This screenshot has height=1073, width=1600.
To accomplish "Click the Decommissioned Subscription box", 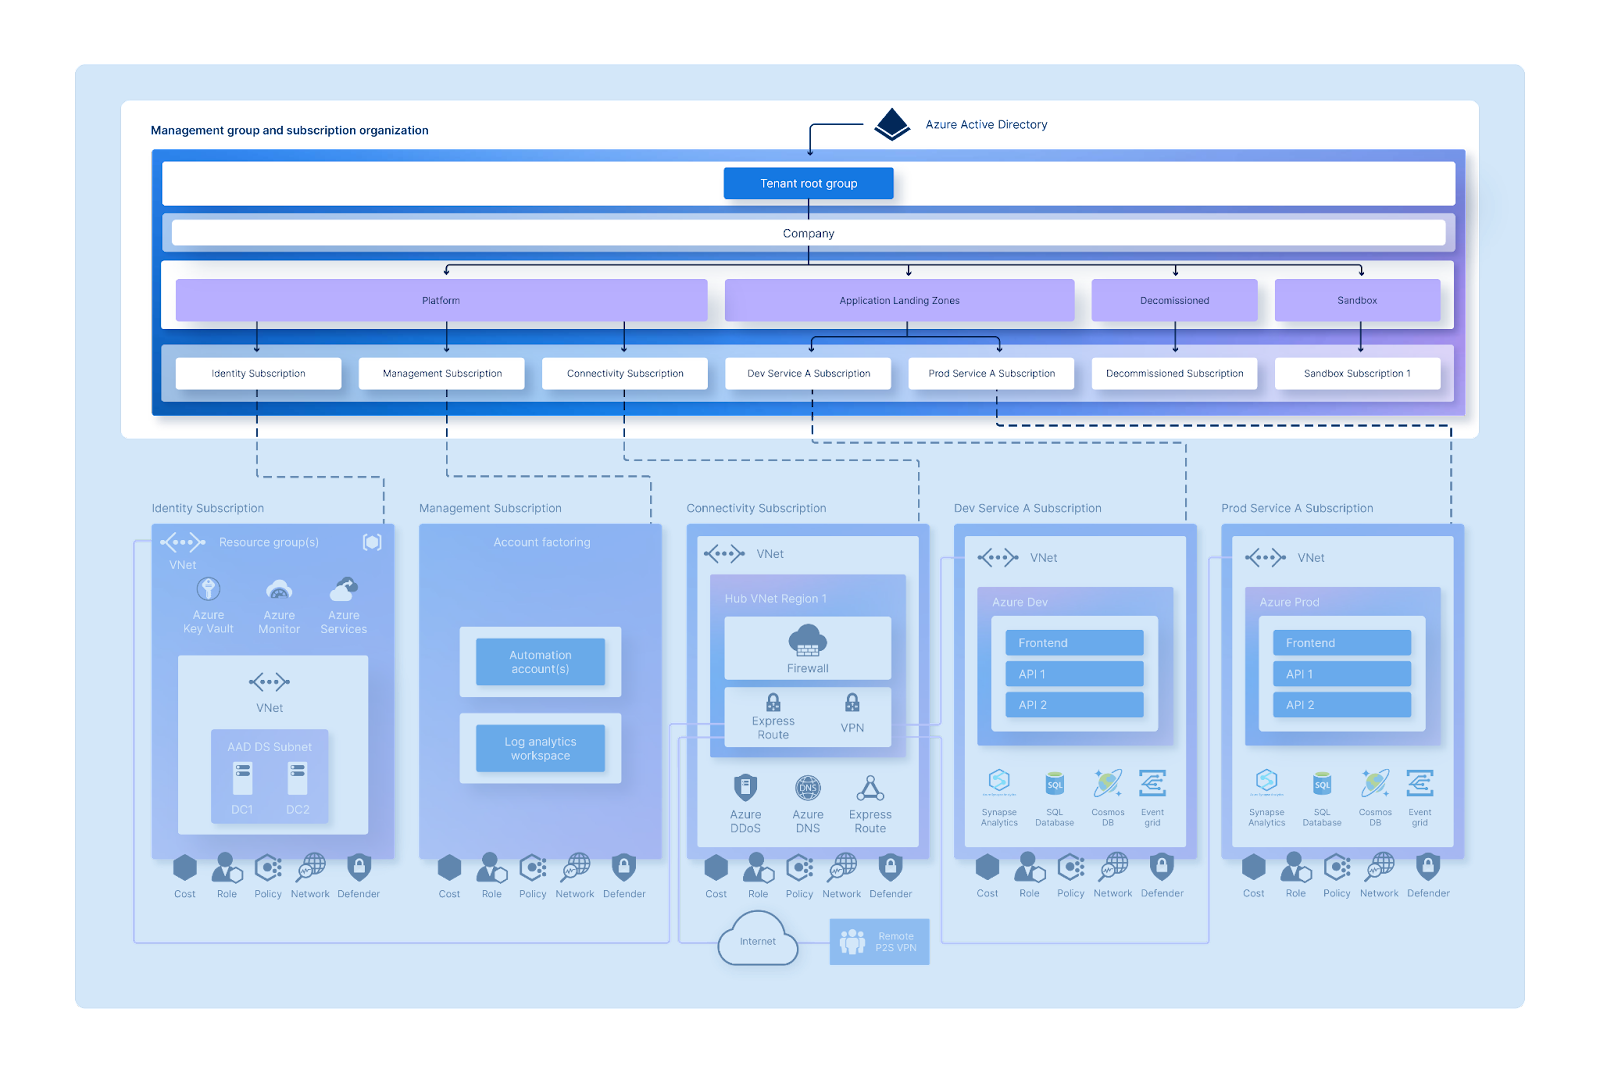I will [x=1175, y=373].
